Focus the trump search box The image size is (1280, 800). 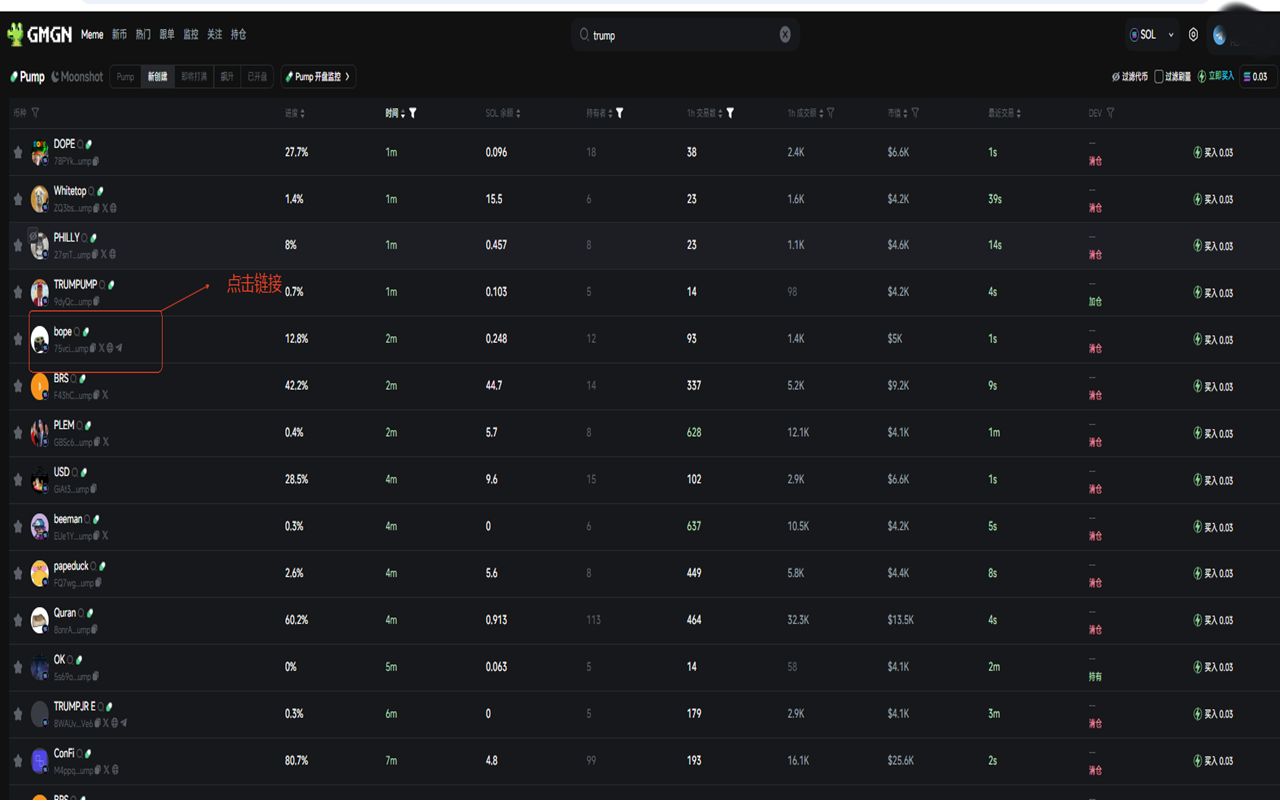click(x=685, y=35)
